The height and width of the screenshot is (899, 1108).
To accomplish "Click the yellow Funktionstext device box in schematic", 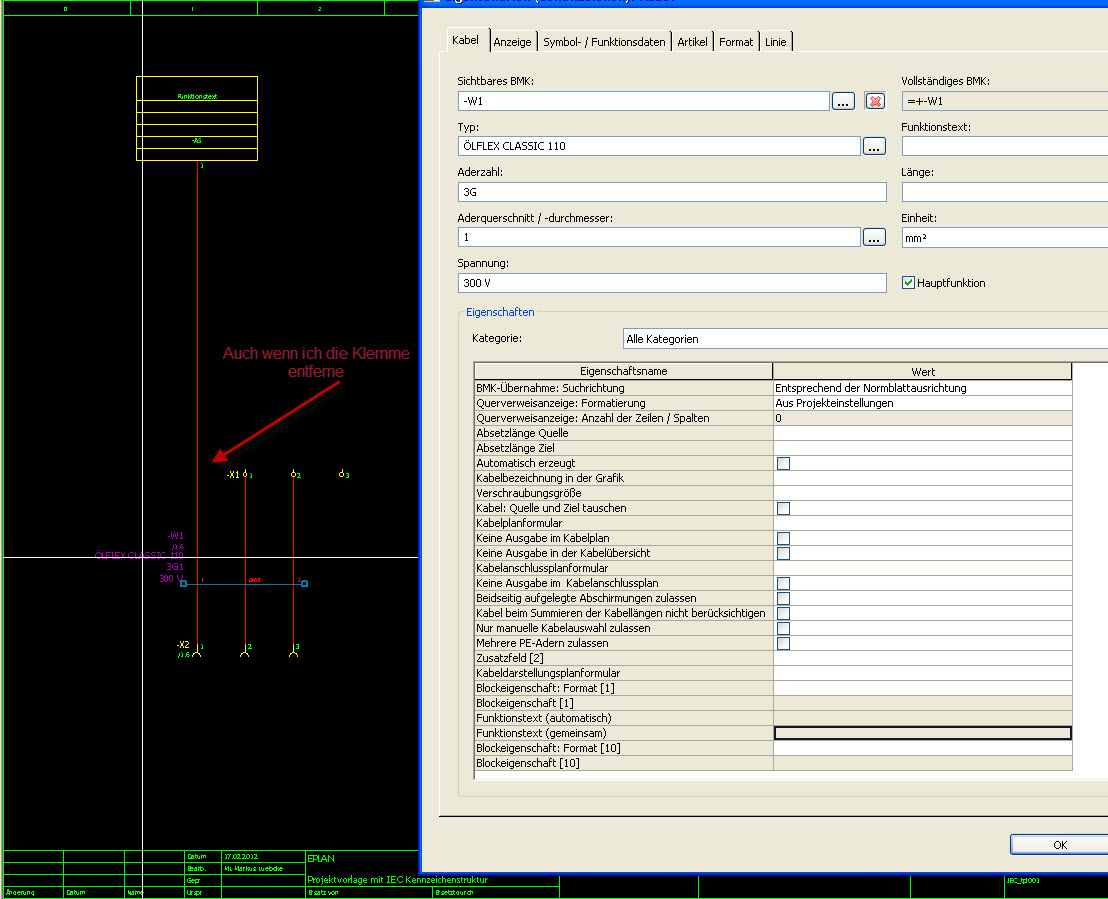I will point(196,118).
